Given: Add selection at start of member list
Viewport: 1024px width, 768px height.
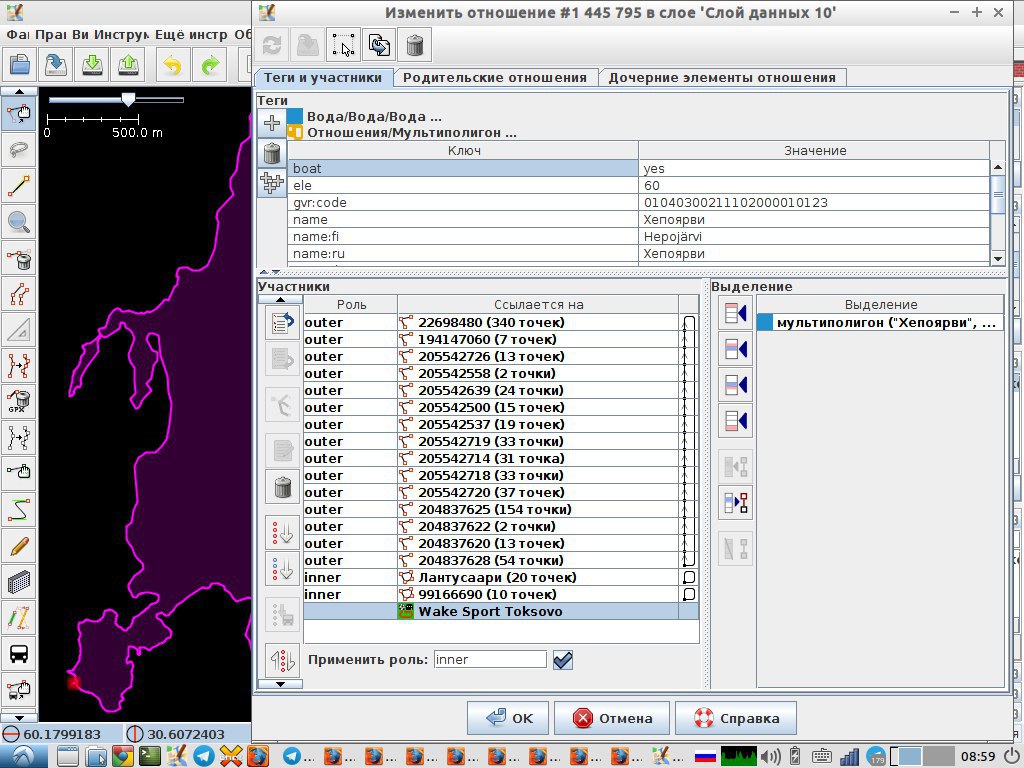Looking at the screenshot, I should click(735, 313).
